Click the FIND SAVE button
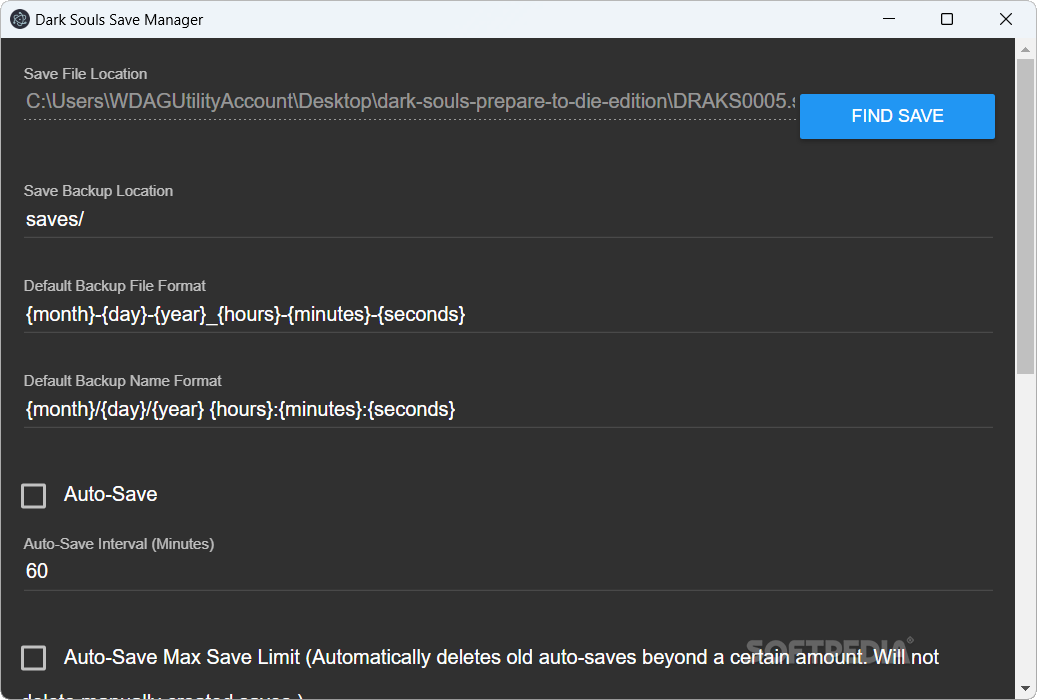 [897, 116]
